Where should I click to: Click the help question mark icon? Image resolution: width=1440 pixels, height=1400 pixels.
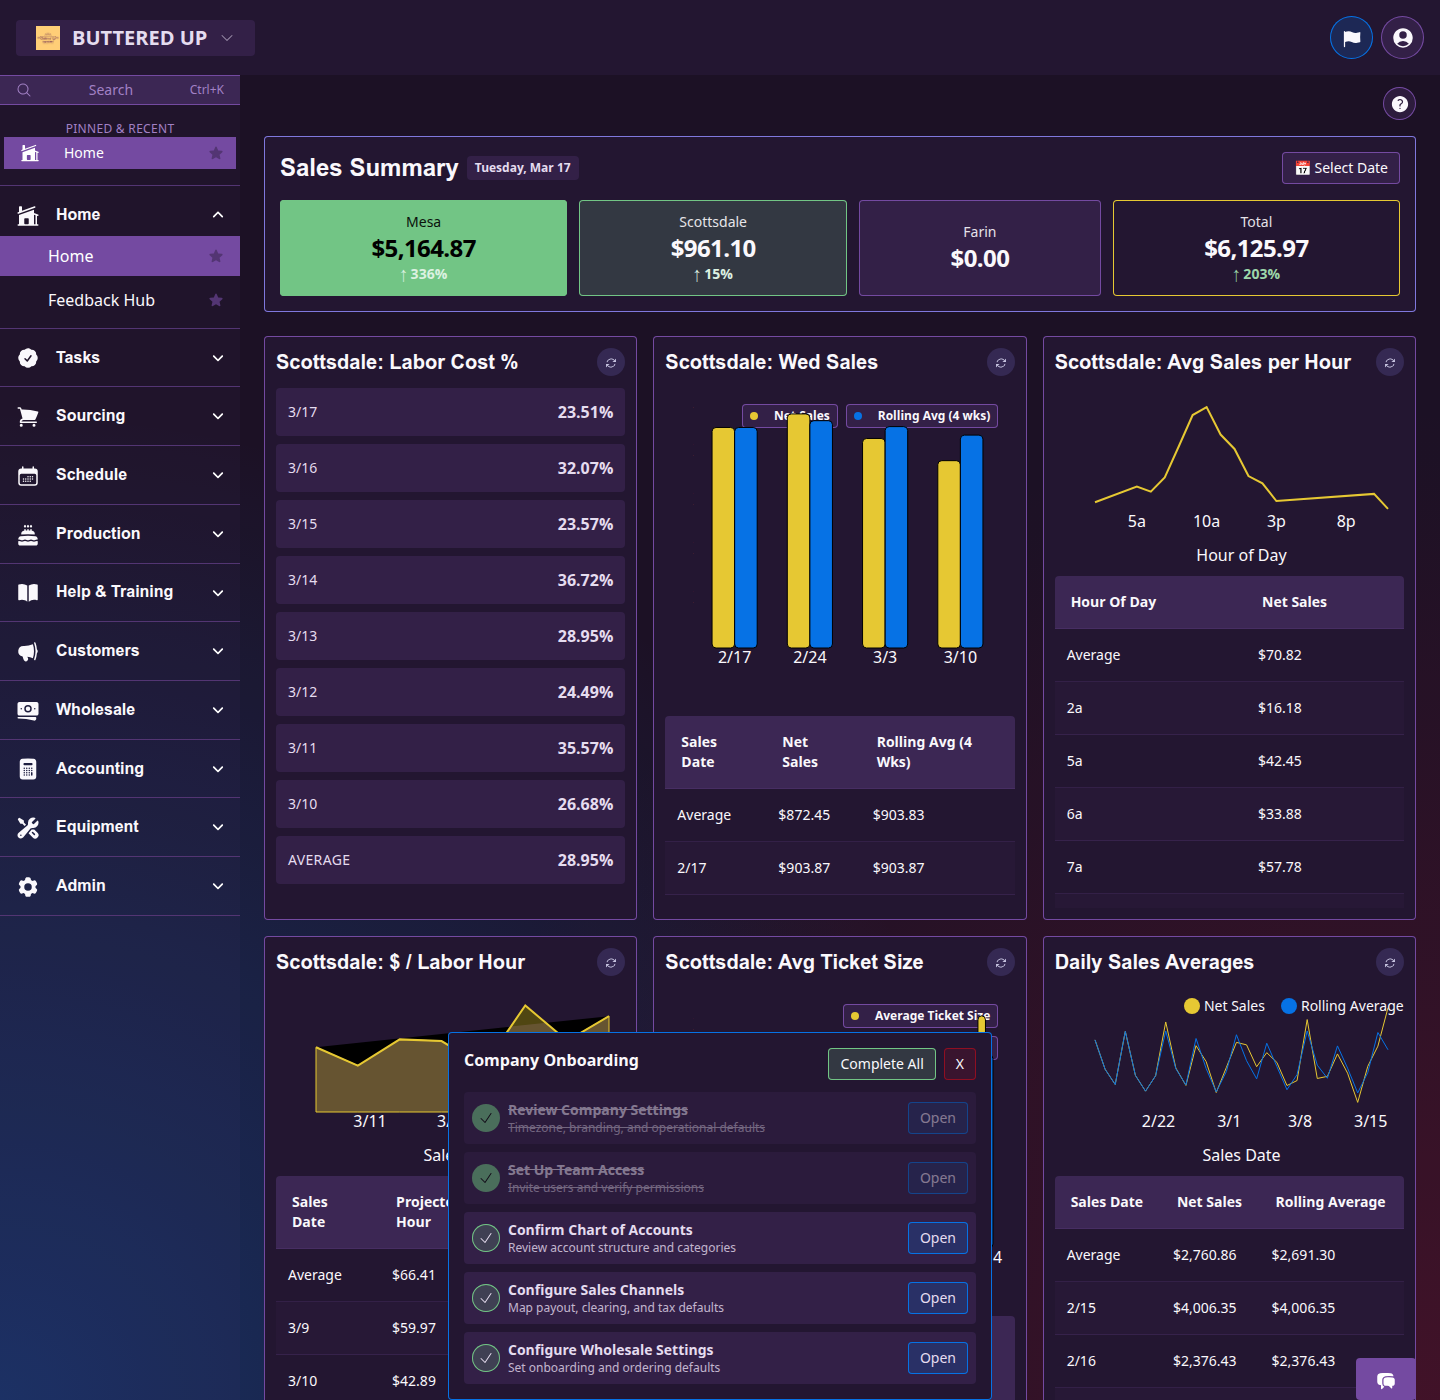click(x=1398, y=103)
